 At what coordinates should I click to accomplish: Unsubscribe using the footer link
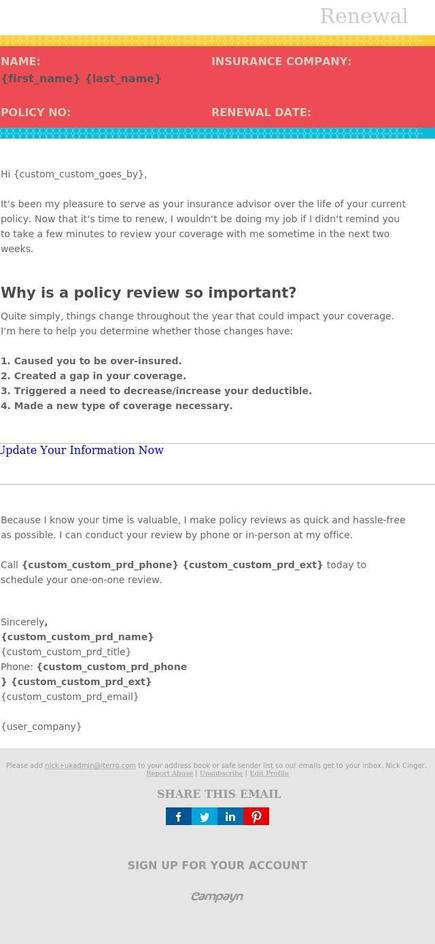click(x=221, y=773)
